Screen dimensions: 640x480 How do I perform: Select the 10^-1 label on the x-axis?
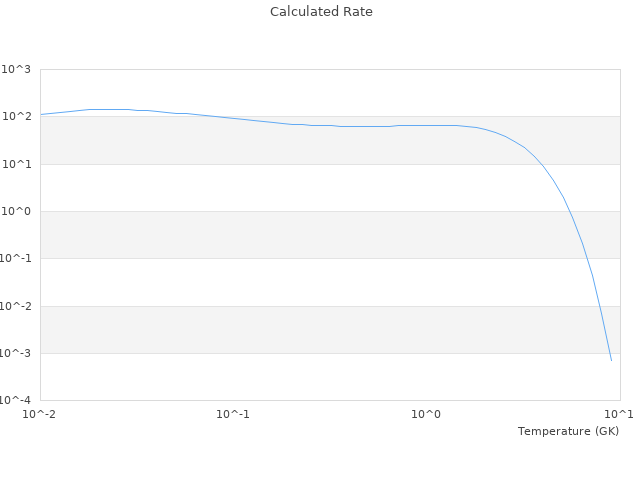(233, 414)
